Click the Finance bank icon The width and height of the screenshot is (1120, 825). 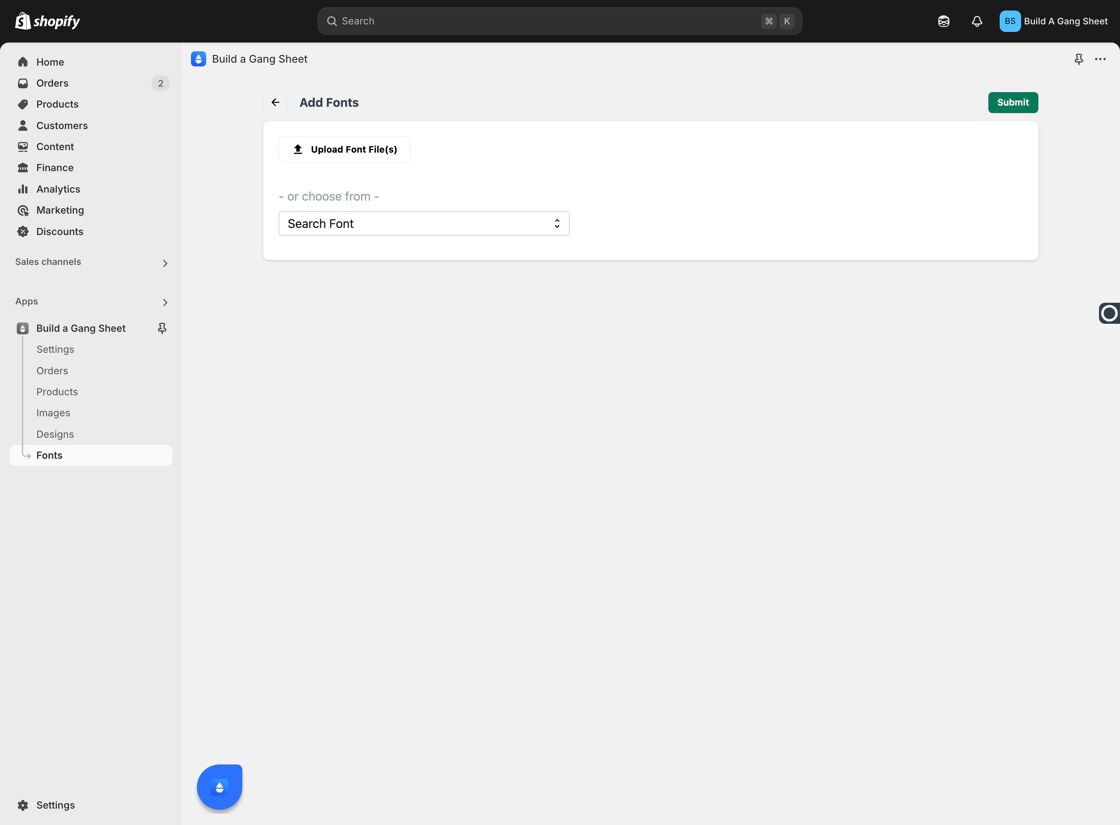point(23,168)
